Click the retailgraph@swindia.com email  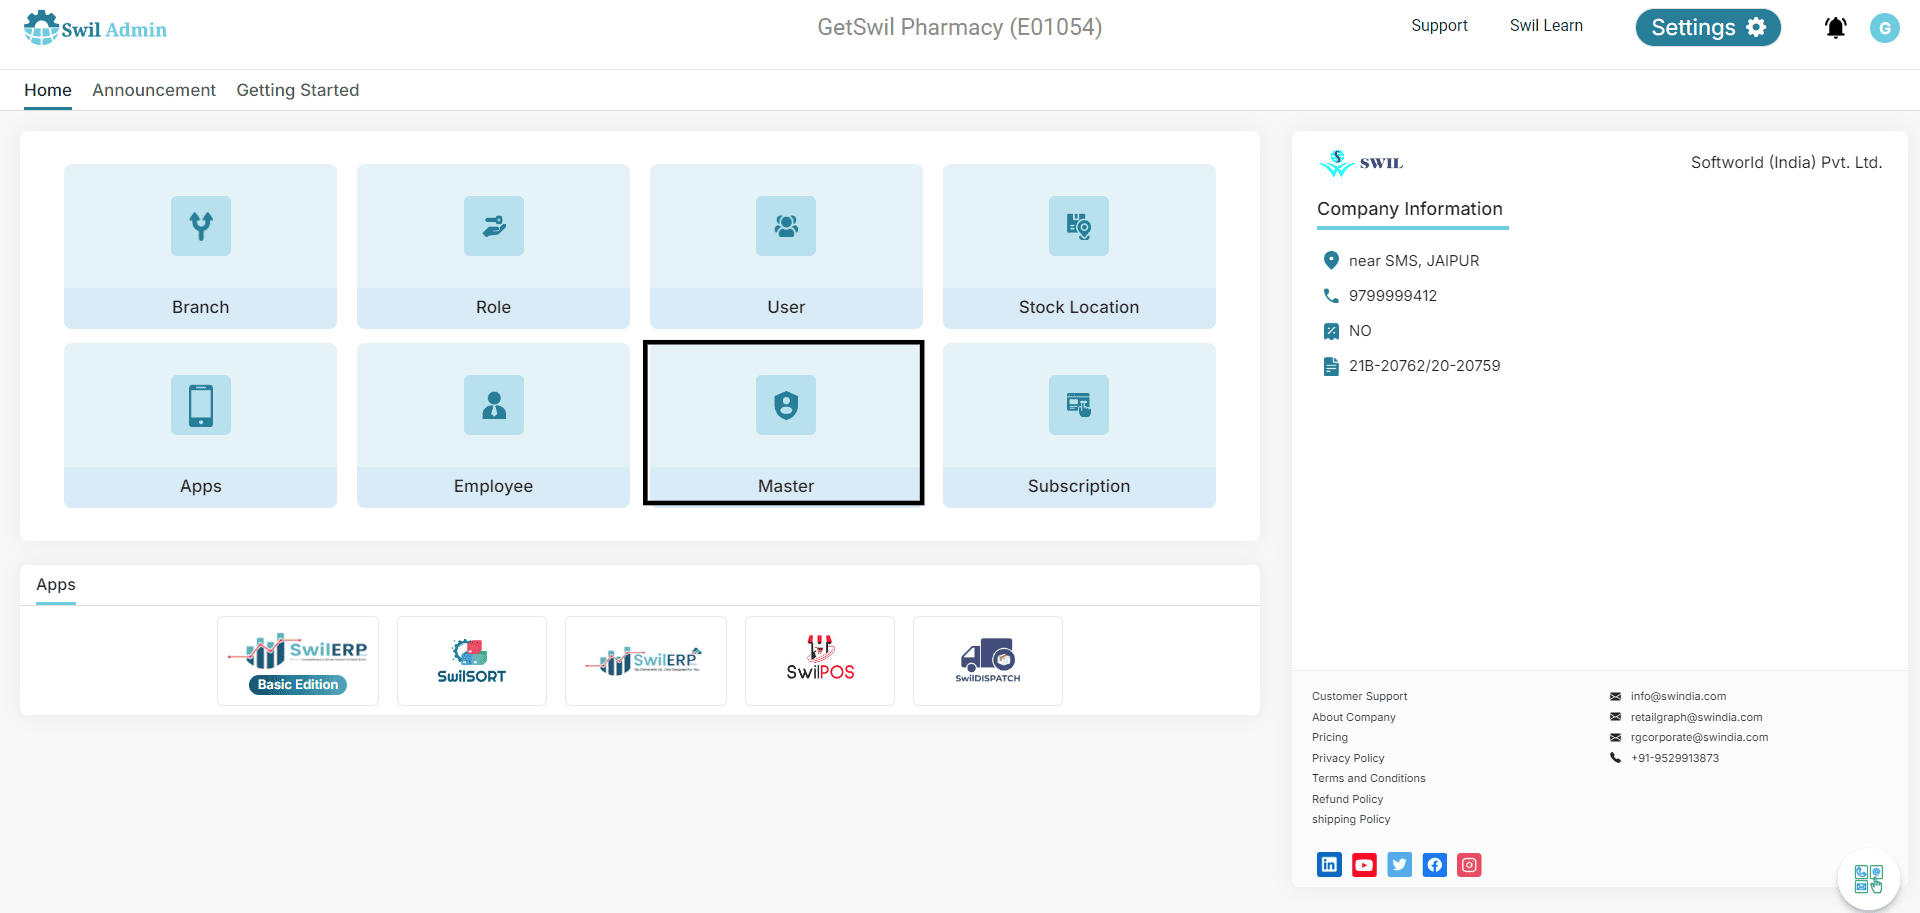point(1696,717)
